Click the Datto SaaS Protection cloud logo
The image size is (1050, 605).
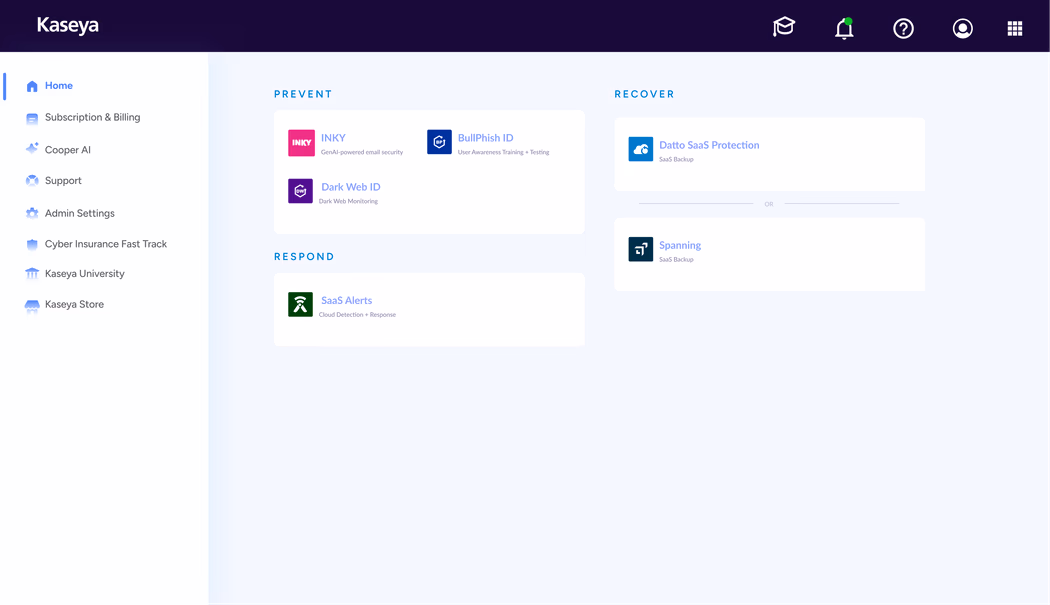point(641,149)
